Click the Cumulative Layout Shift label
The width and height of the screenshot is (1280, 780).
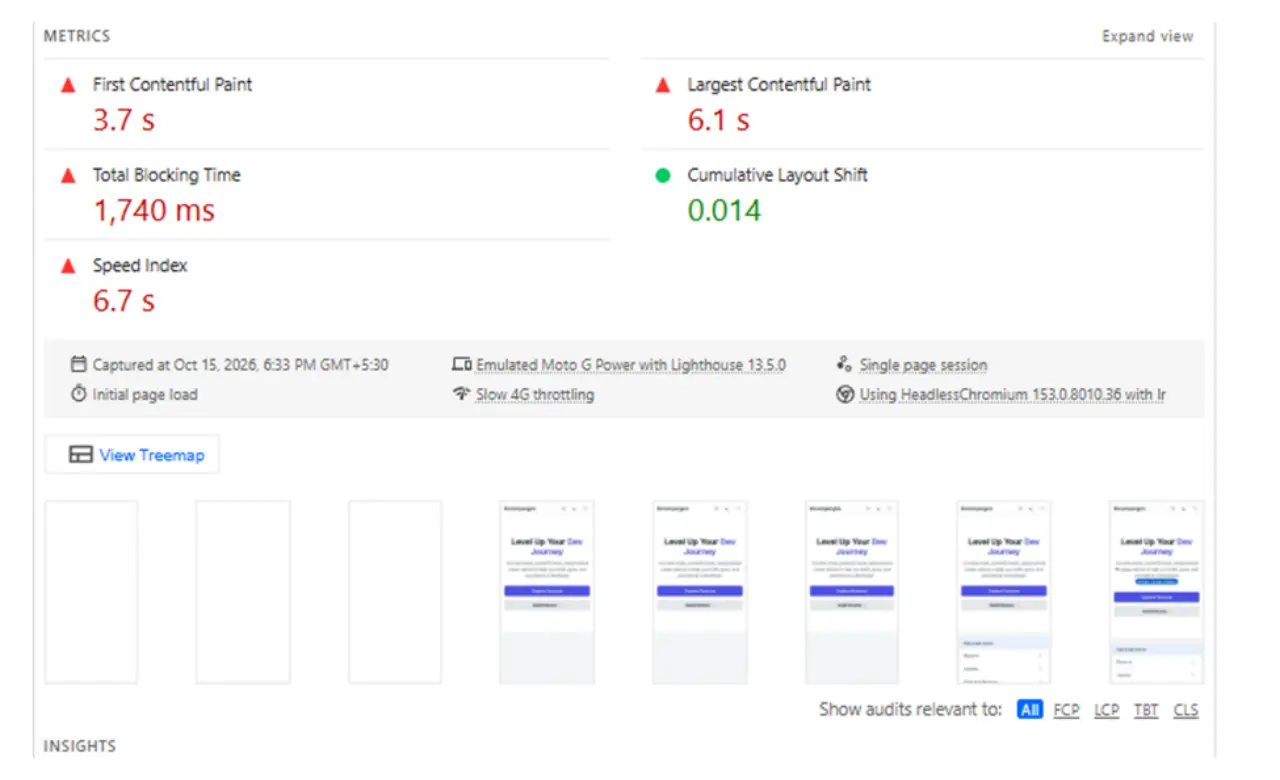pyautogui.click(x=777, y=175)
